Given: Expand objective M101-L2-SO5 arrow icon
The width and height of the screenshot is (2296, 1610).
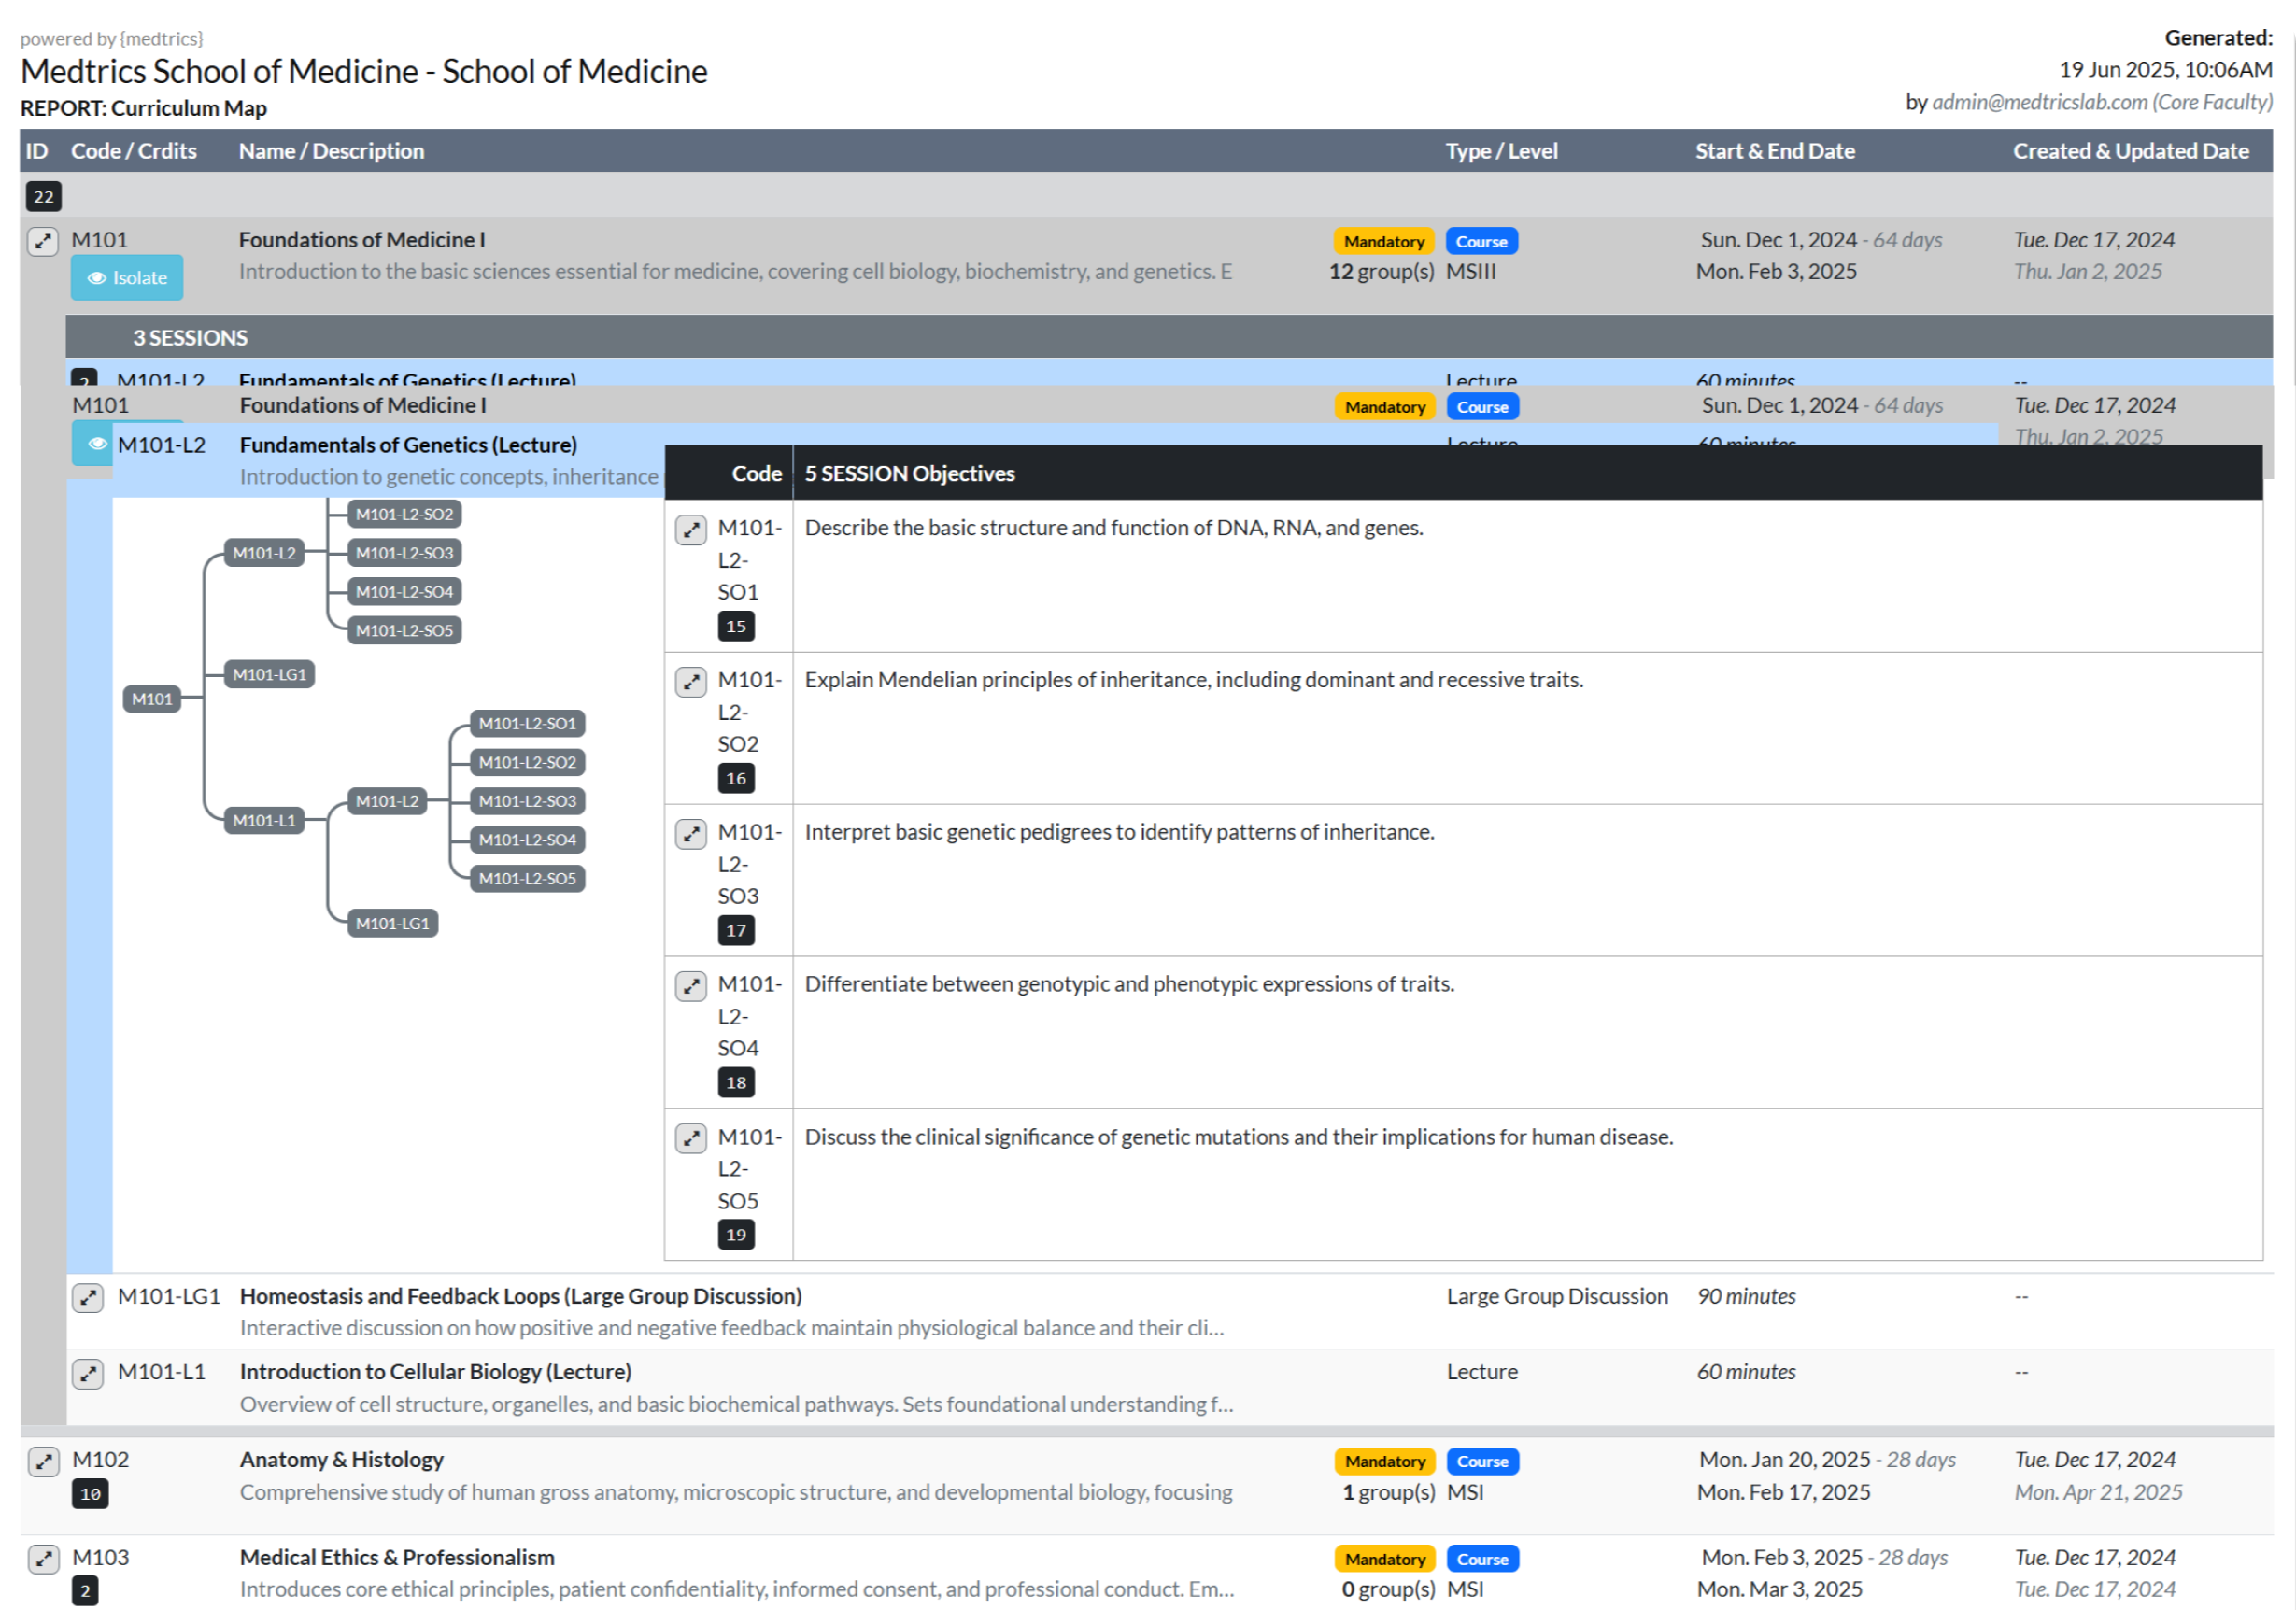Looking at the screenshot, I should click(x=691, y=1138).
